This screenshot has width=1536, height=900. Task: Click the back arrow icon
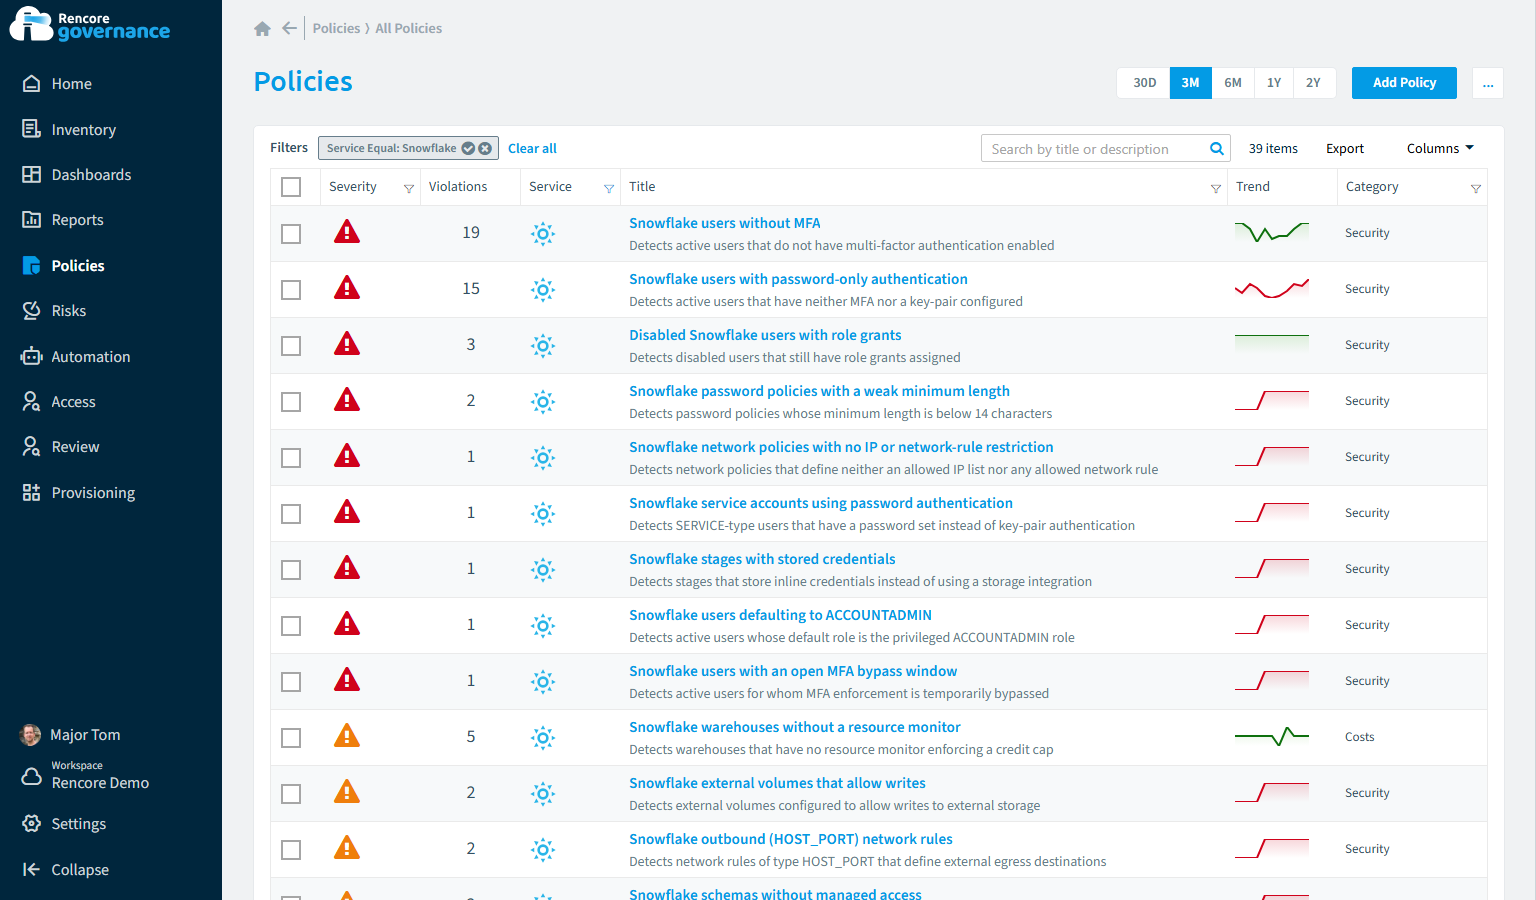tap(289, 28)
